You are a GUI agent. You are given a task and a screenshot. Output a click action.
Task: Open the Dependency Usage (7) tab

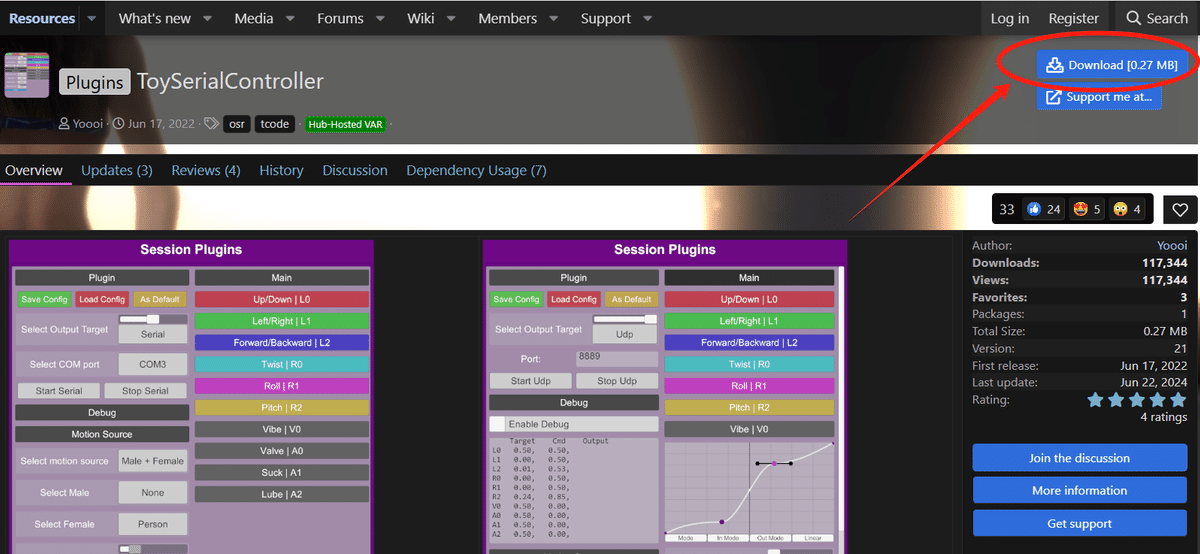tap(476, 170)
